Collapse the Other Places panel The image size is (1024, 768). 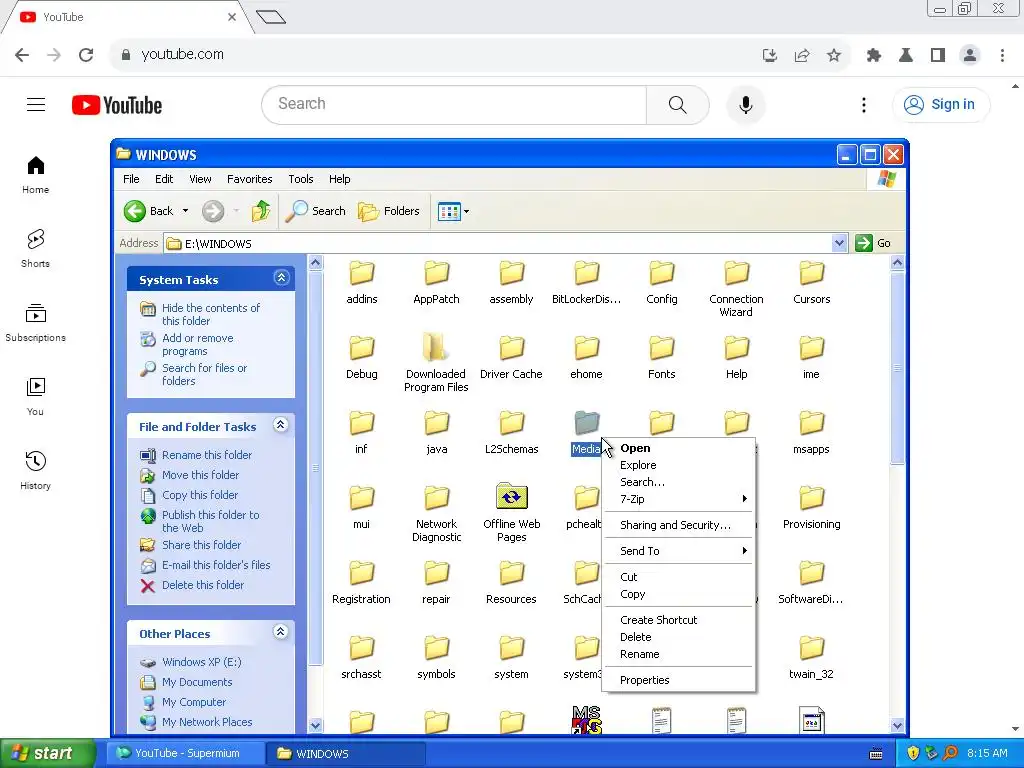click(281, 632)
